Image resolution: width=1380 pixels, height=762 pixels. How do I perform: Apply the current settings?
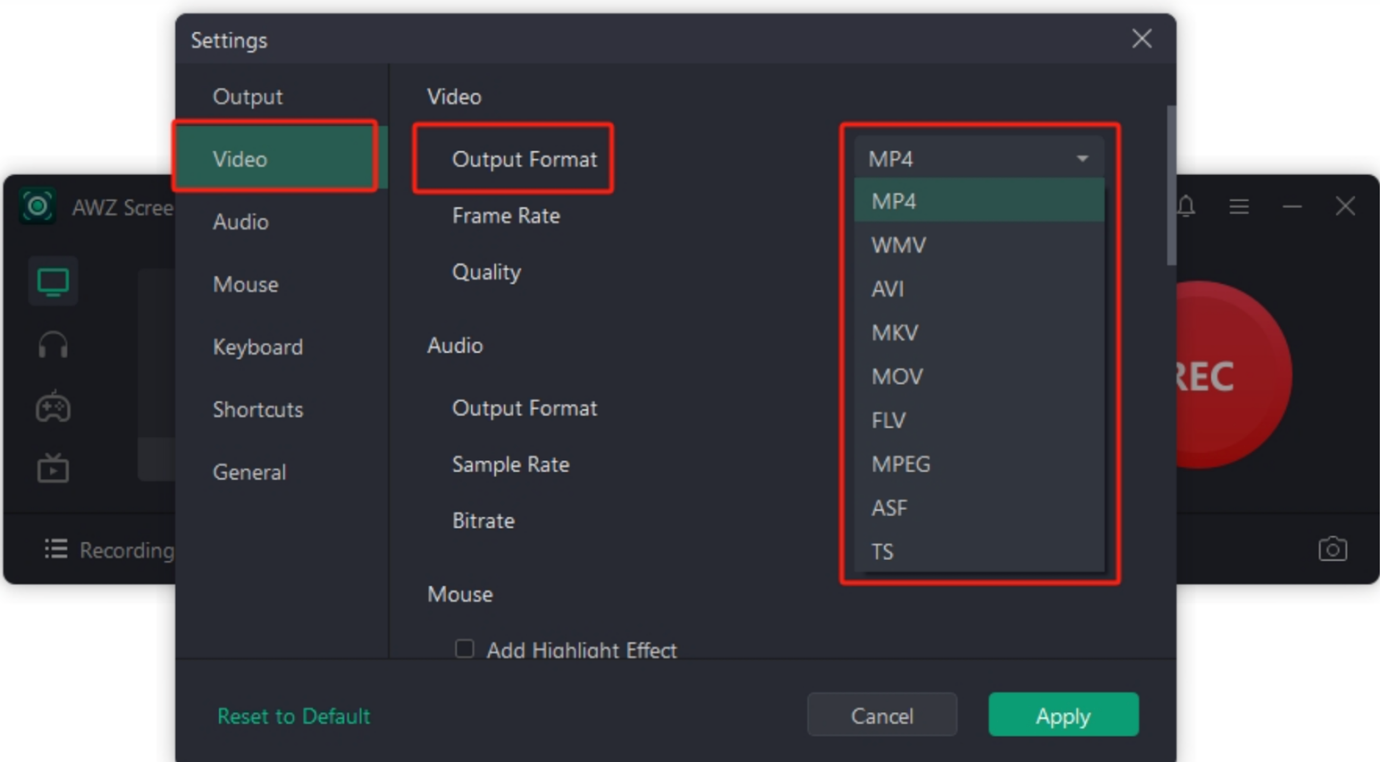pyautogui.click(x=1063, y=715)
